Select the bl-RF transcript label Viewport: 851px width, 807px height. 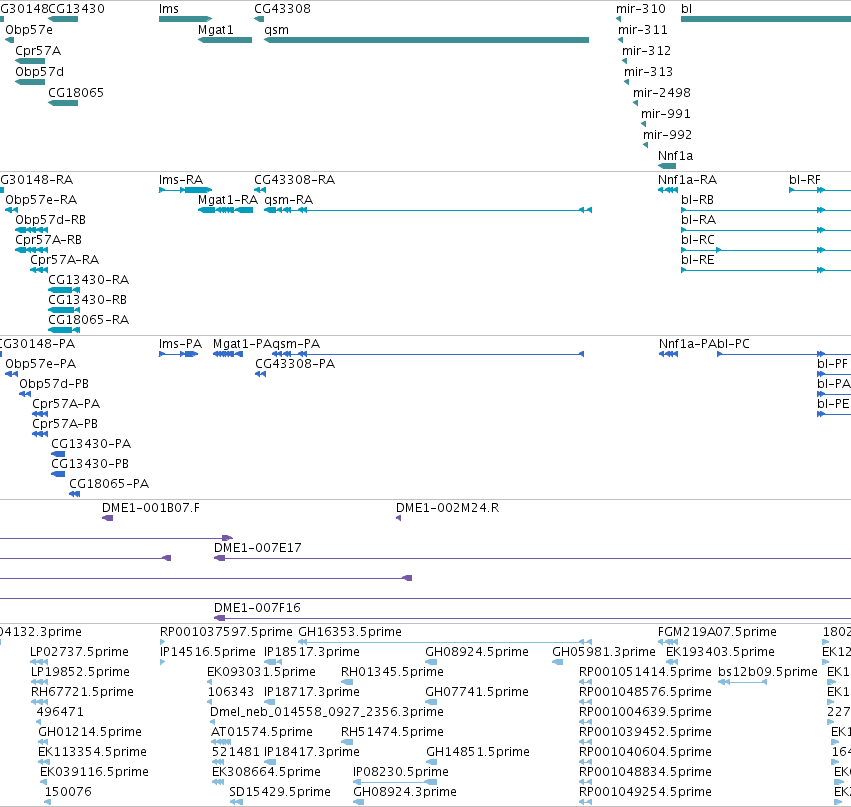pyautogui.click(x=804, y=180)
